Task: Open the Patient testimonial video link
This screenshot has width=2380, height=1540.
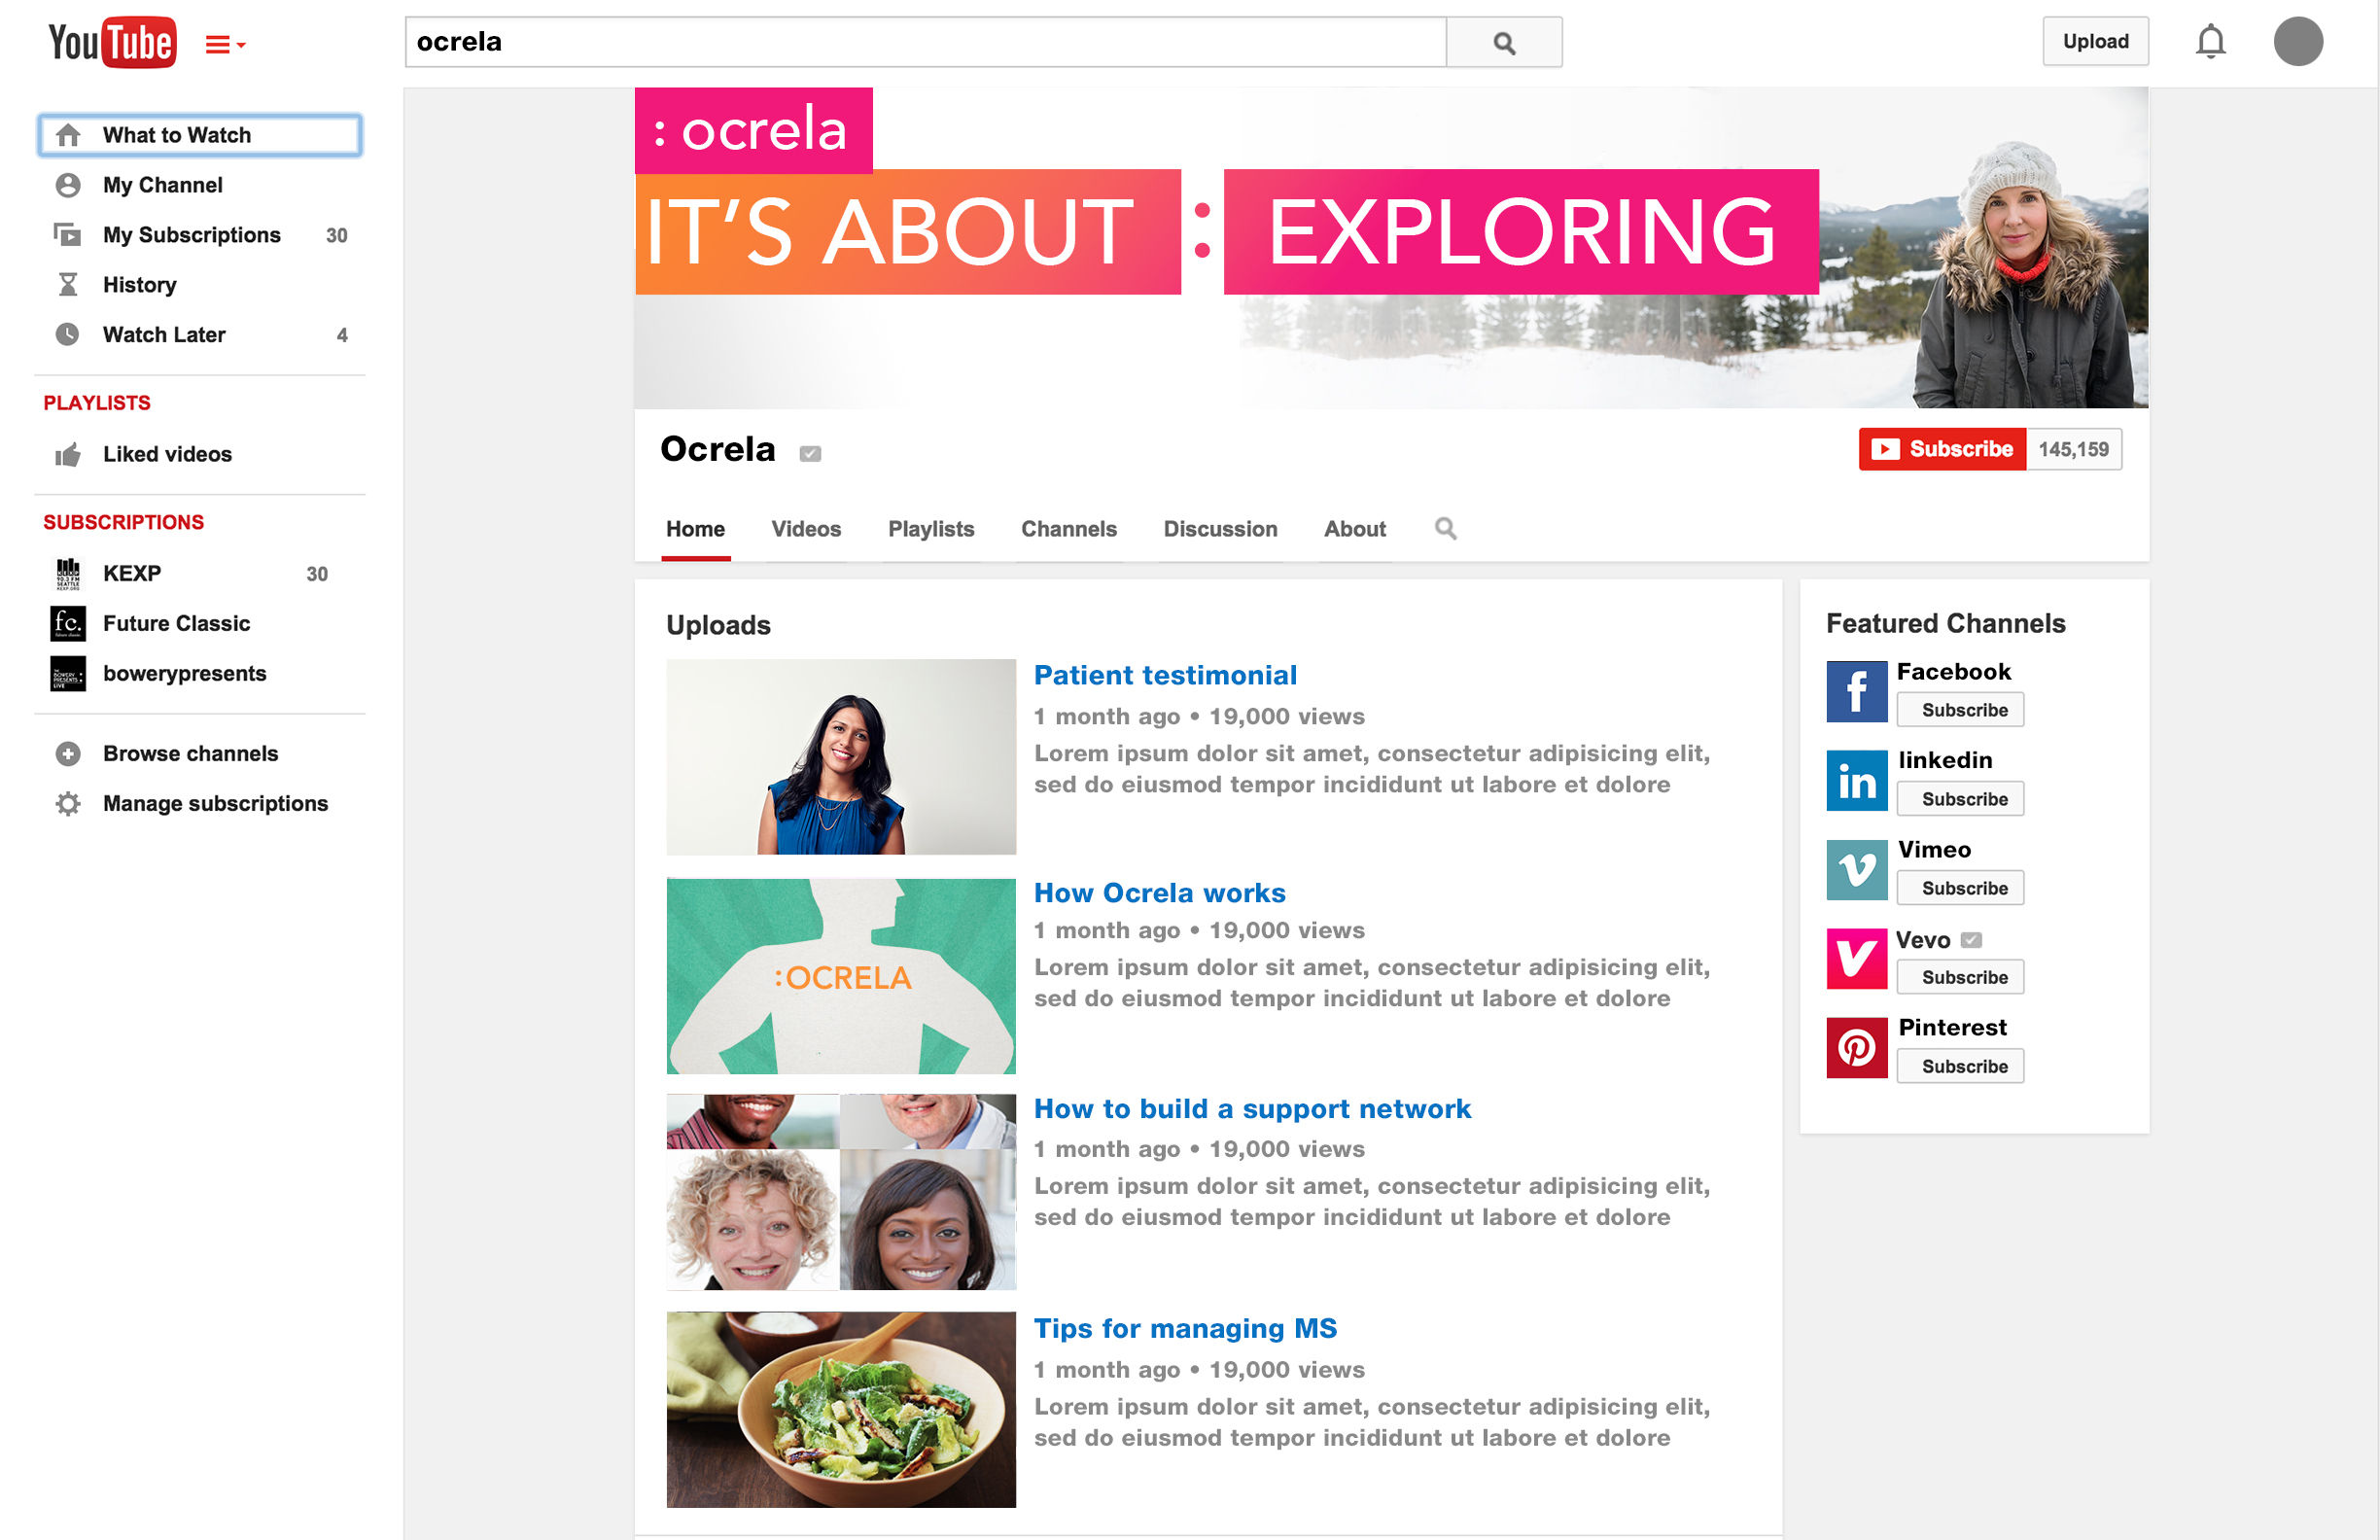Action: pos(1165,676)
